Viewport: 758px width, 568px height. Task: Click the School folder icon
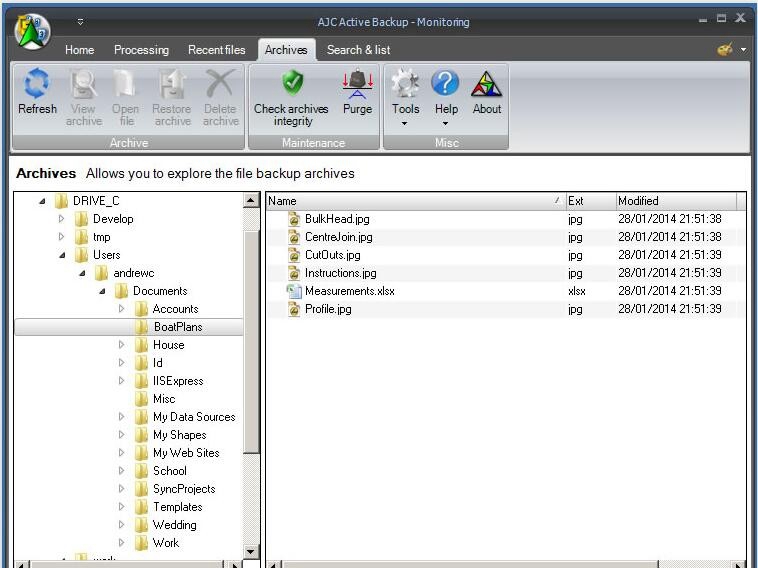142,471
